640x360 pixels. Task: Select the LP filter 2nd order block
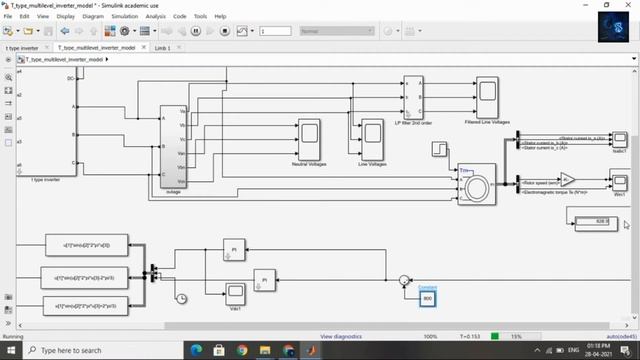tap(413, 97)
